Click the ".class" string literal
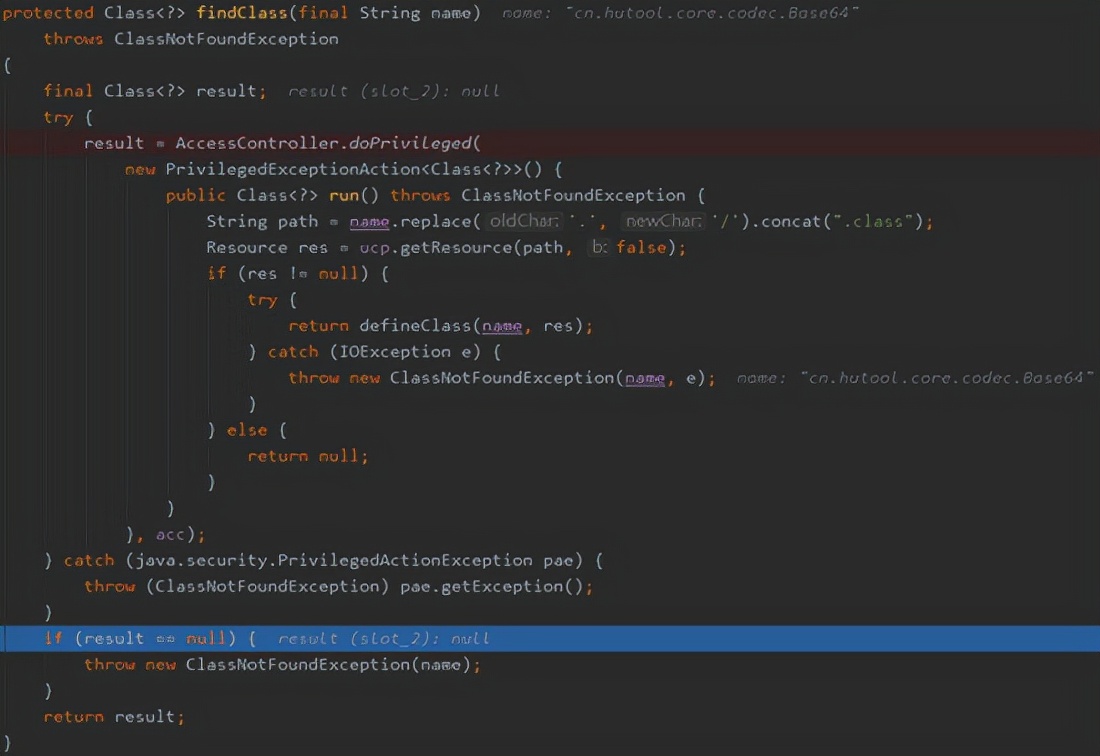1100x756 pixels. click(x=873, y=221)
